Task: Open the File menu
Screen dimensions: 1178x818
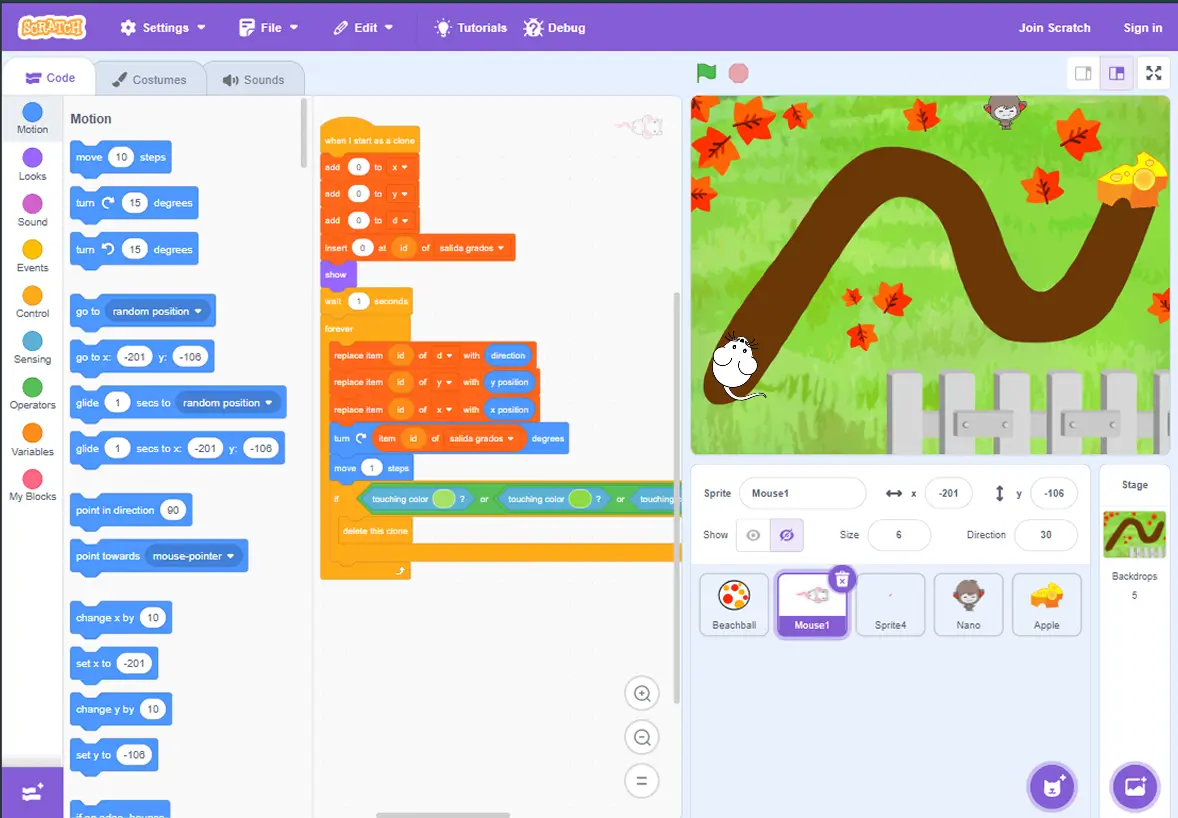Action: 268,28
